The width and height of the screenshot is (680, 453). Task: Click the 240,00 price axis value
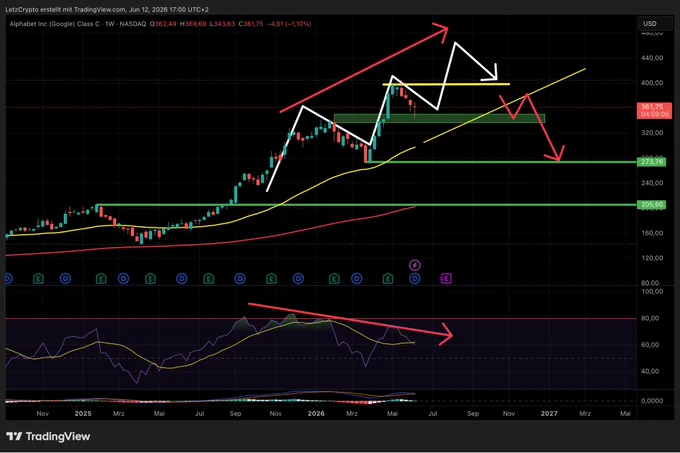652,183
